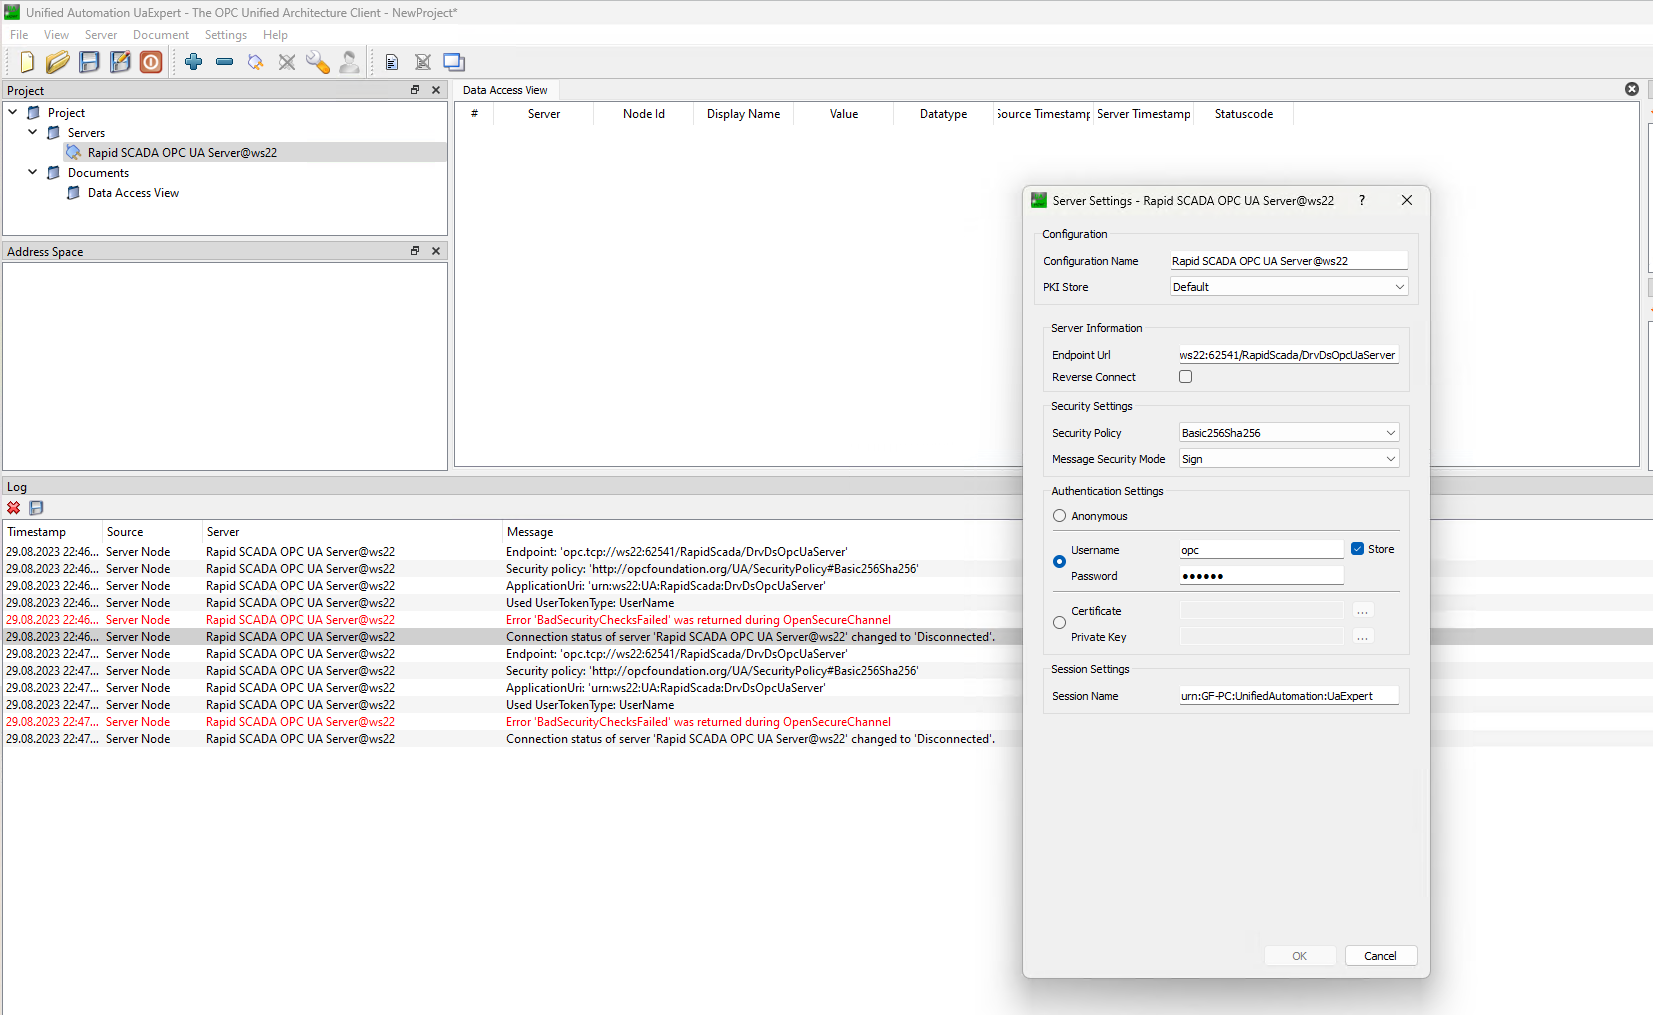Click the Username input field
This screenshot has width=1653, height=1015.
click(1261, 550)
